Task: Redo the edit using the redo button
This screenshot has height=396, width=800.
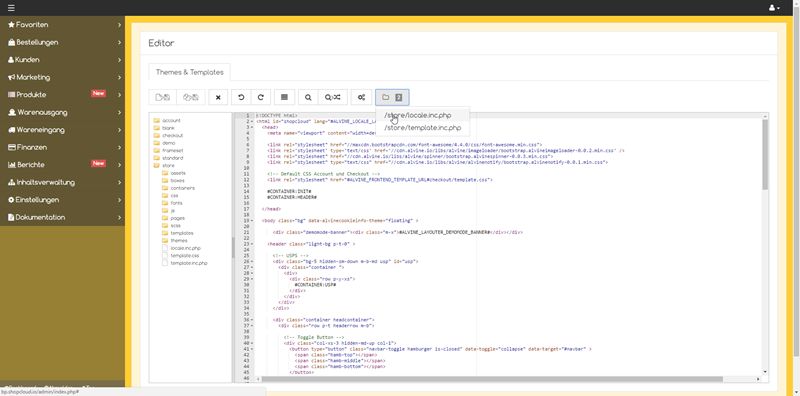Action: [260, 97]
